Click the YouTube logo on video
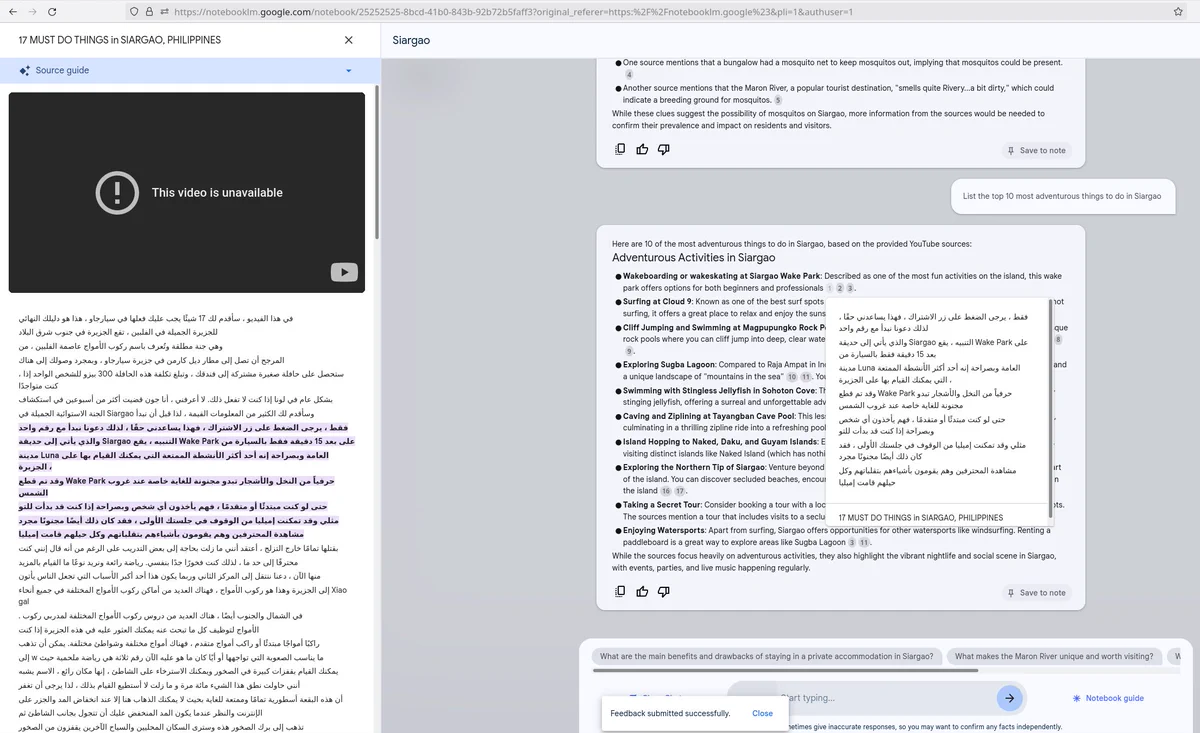 pyautogui.click(x=344, y=272)
